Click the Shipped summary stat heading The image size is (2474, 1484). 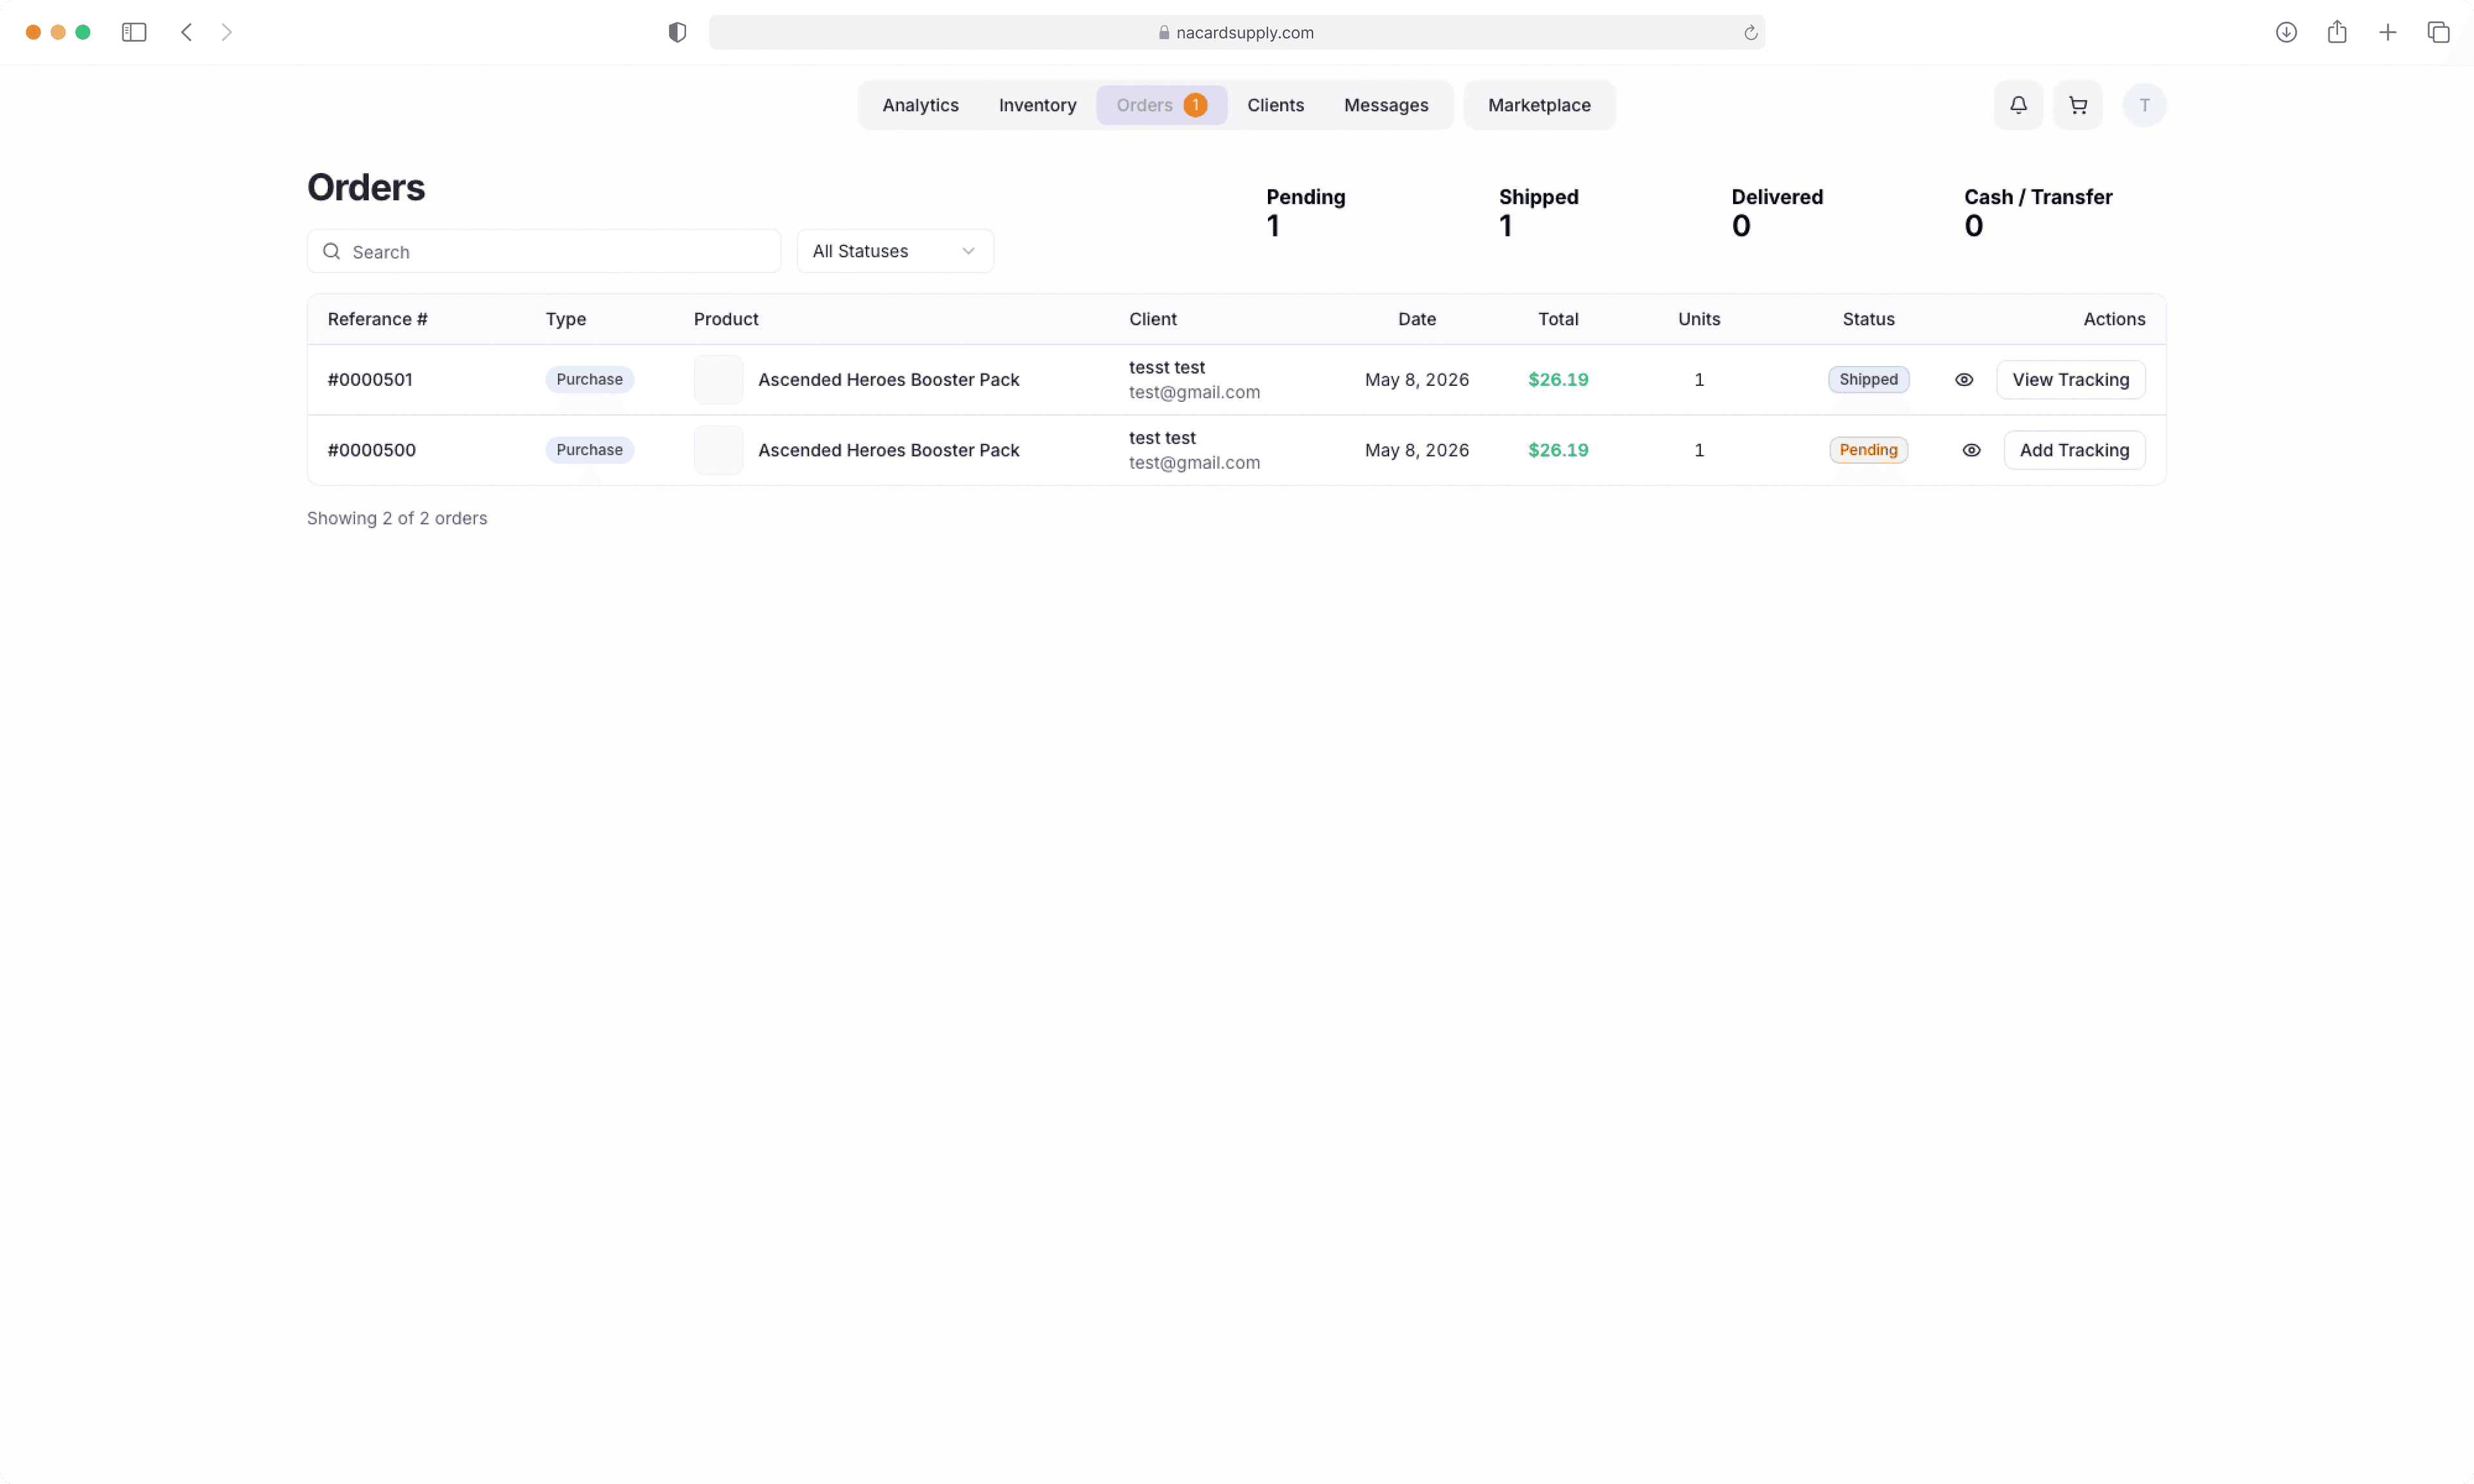1538,197
